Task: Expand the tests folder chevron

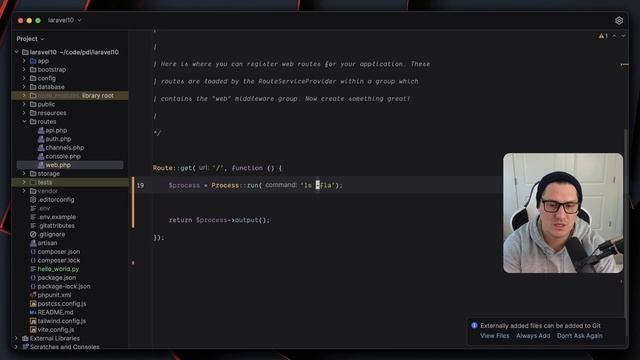Action: pyautogui.click(x=24, y=182)
